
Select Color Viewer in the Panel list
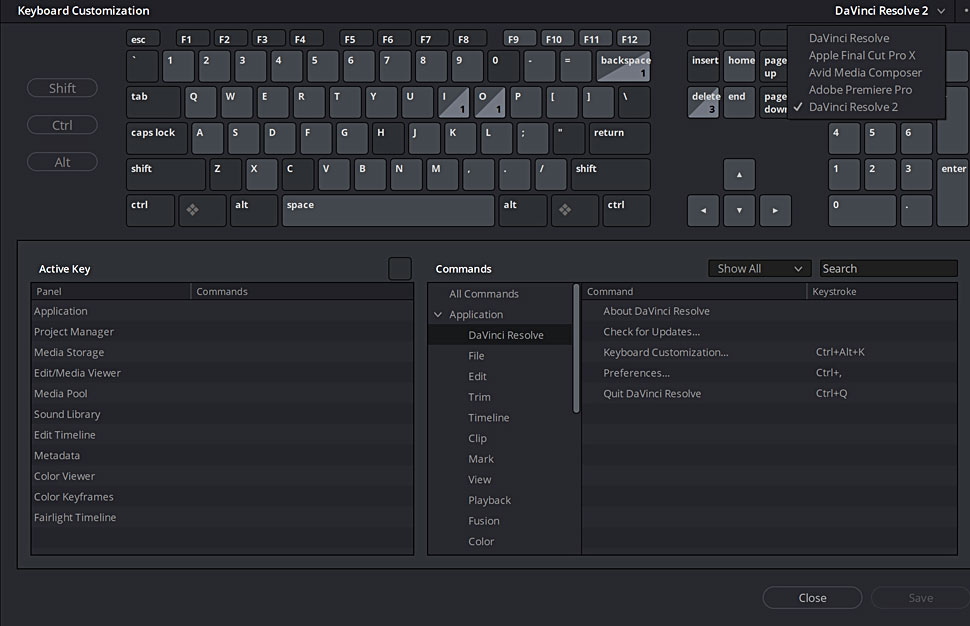tap(223, 476)
